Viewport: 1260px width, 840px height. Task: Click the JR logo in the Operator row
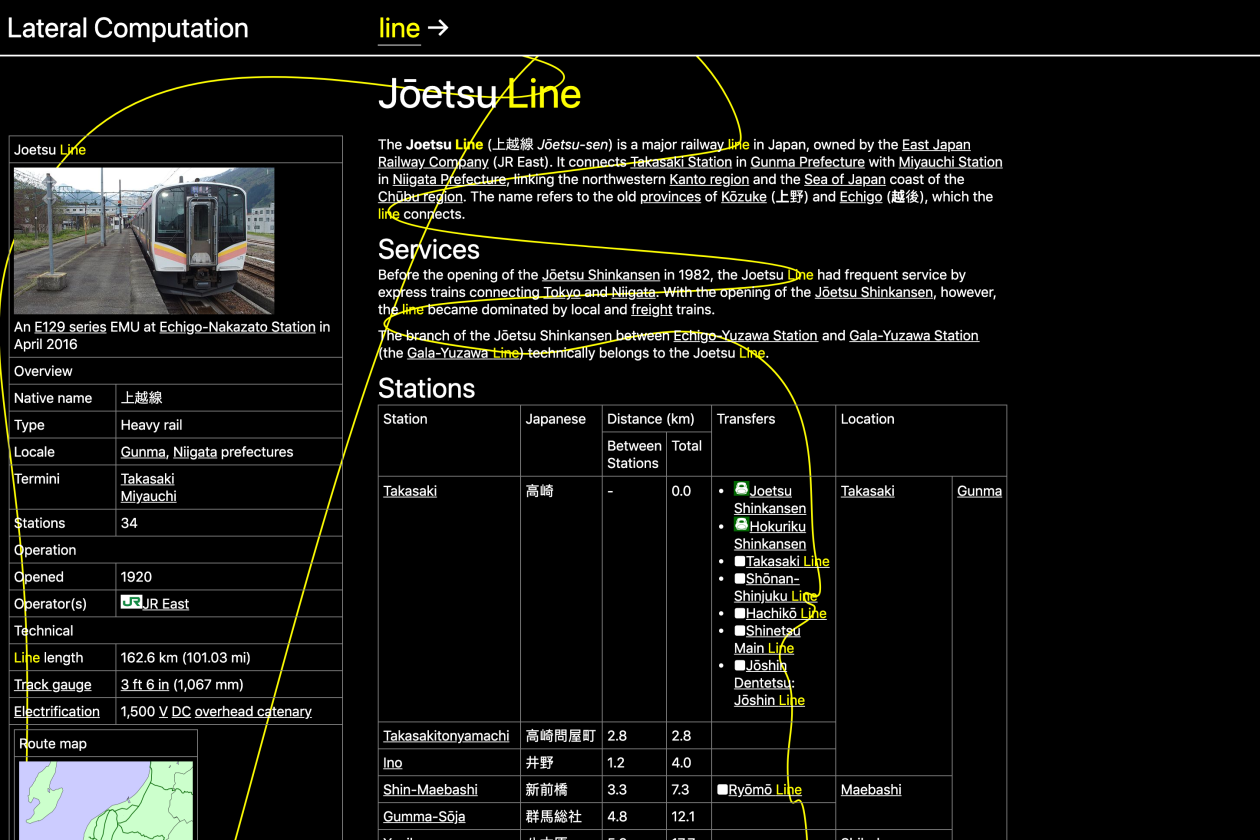coord(131,602)
